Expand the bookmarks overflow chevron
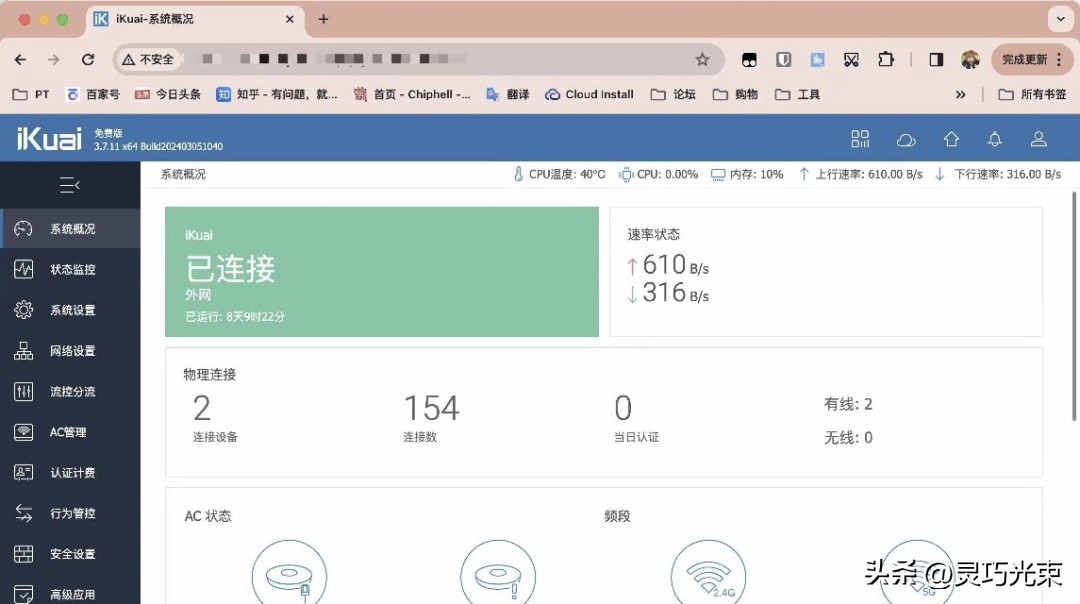The height and width of the screenshot is (604, 1080). (x=960, y=94)
